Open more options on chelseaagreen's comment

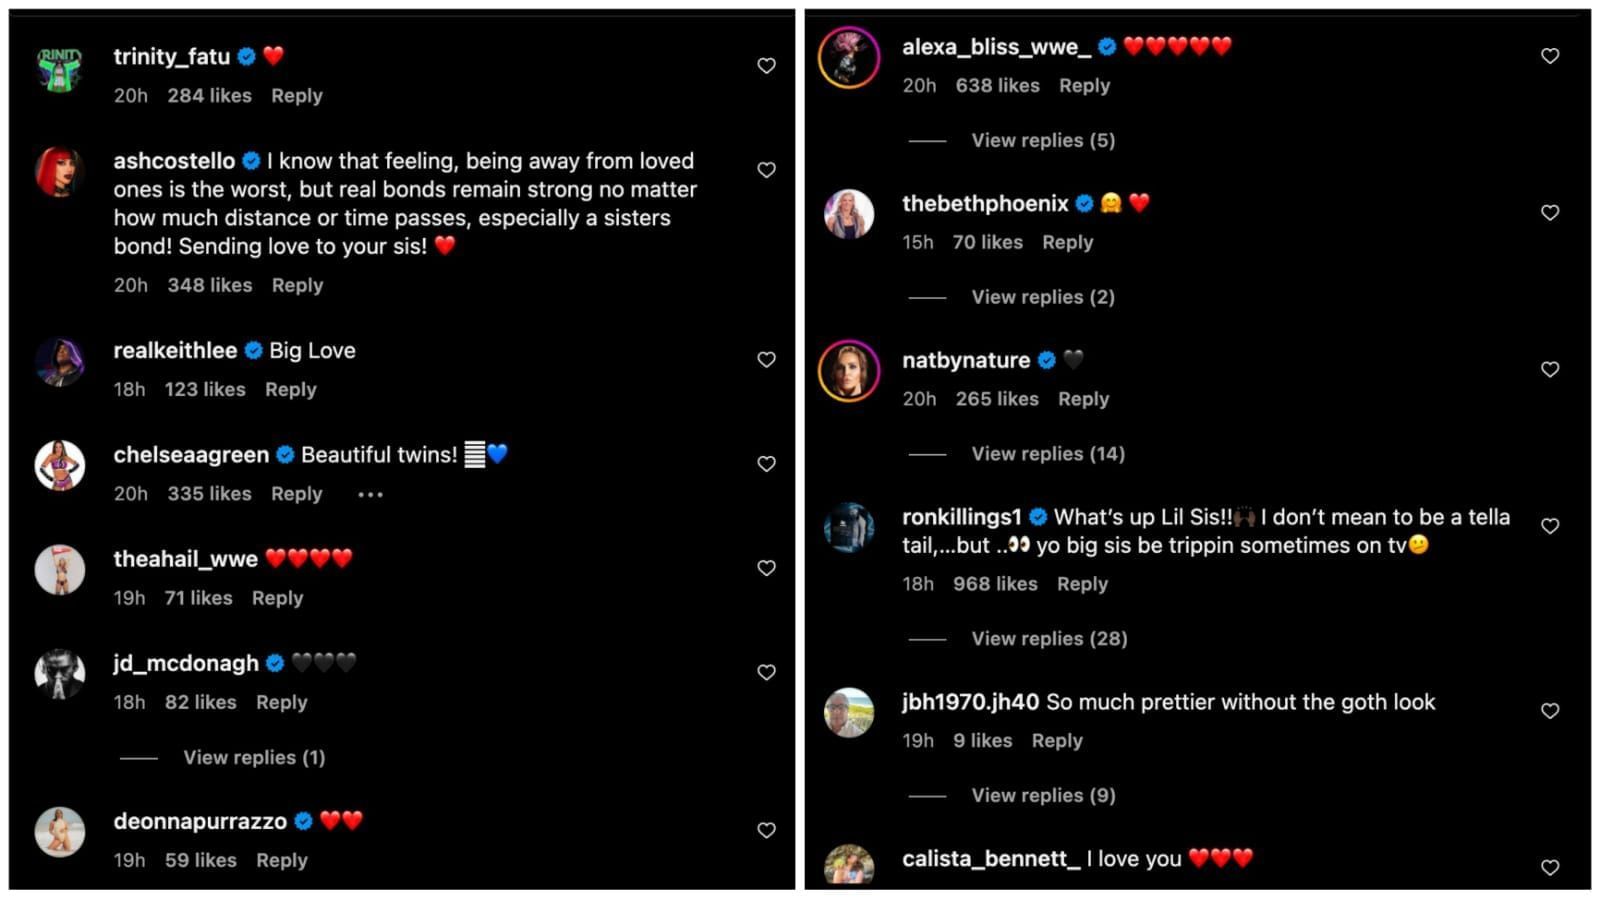point(369,493)
